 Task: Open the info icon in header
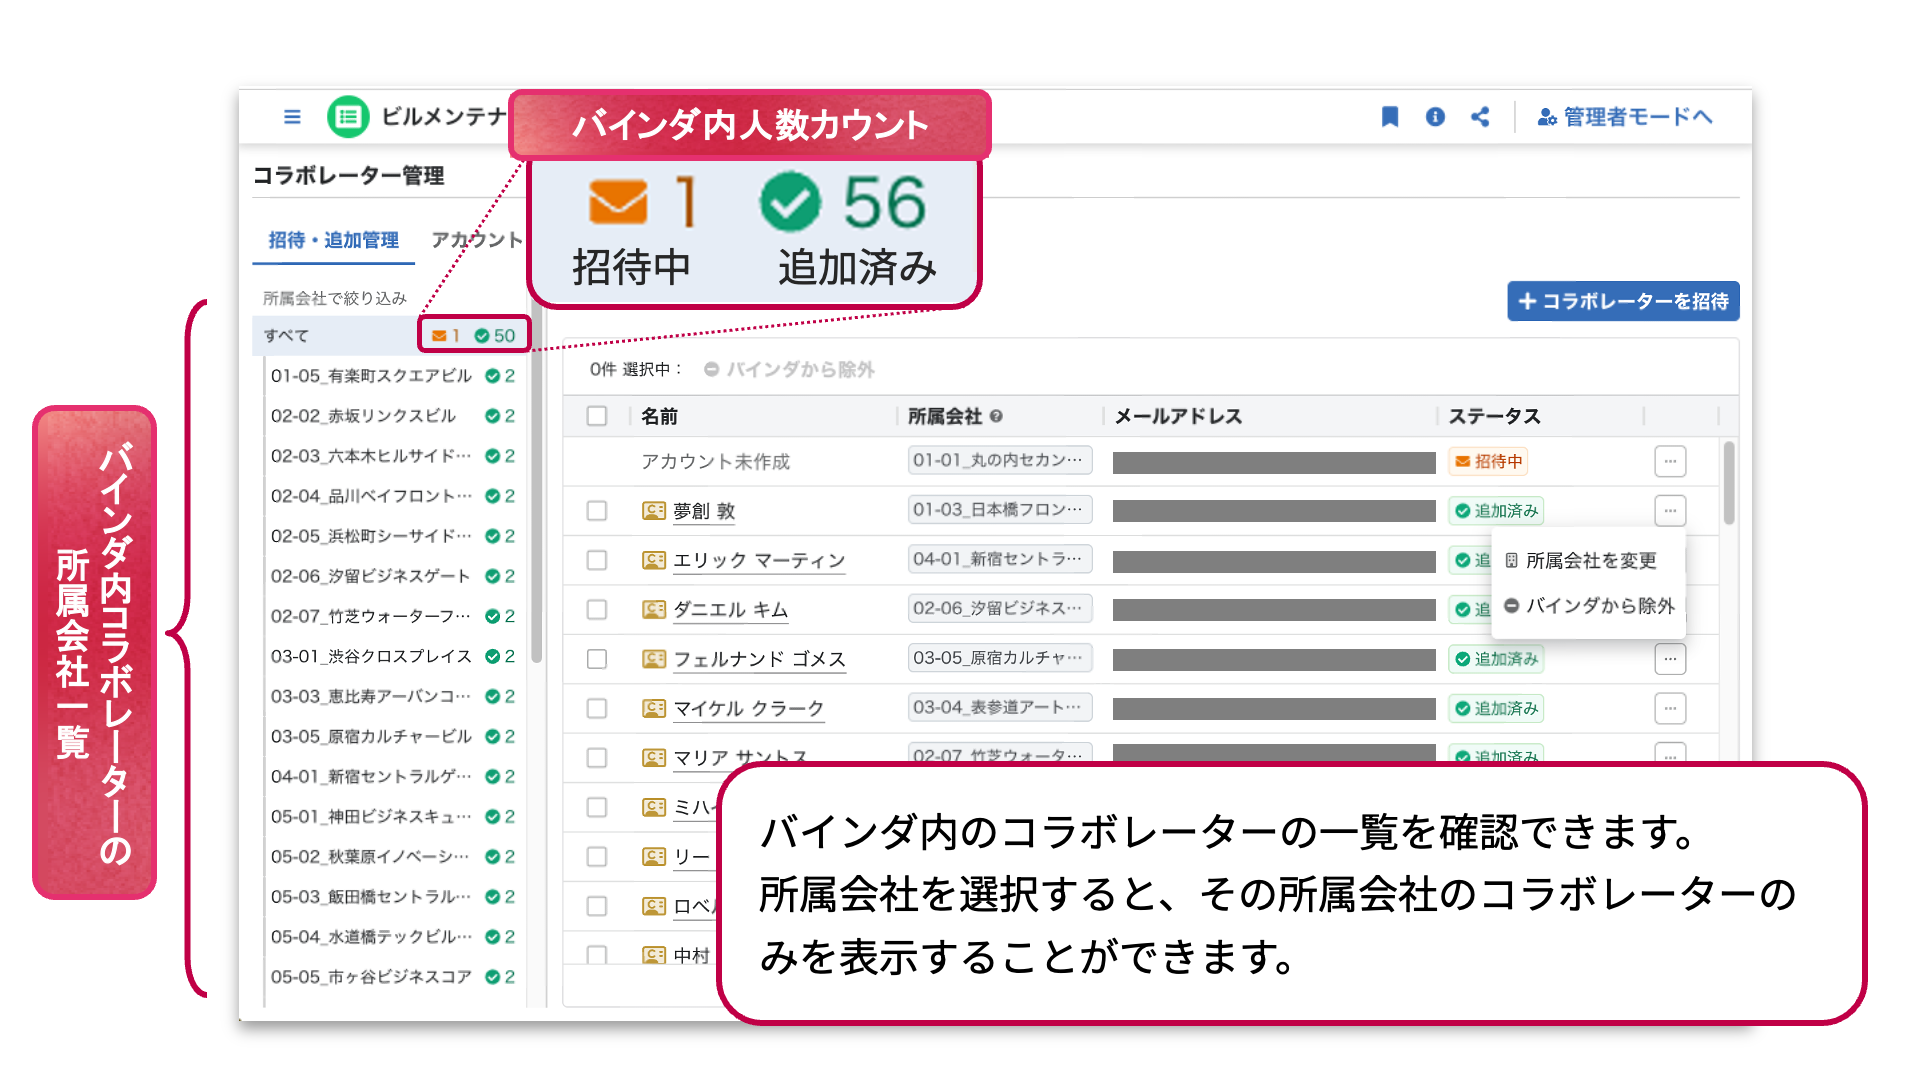(1435, 117)
